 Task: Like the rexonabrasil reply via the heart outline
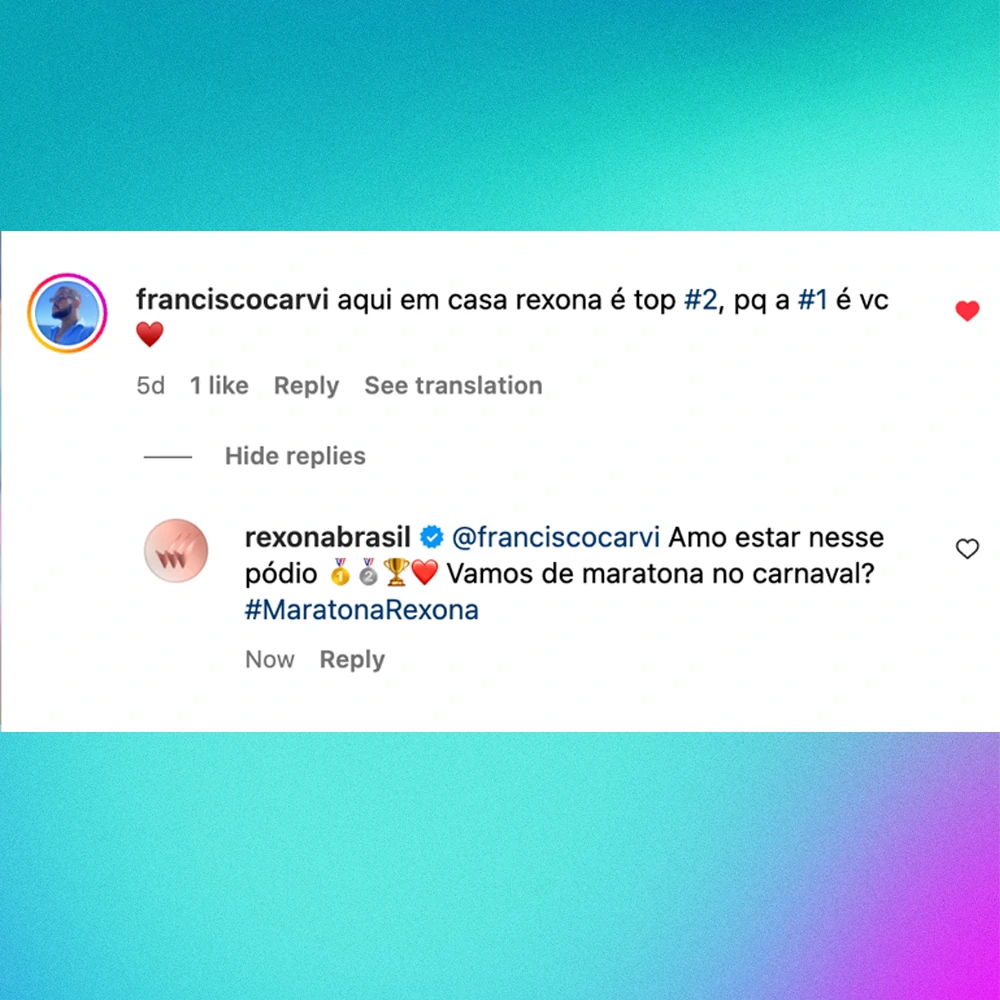[967, 548]
